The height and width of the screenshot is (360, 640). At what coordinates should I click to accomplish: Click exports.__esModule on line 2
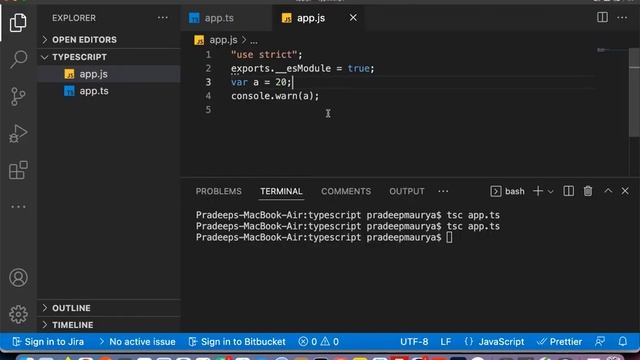281,69
